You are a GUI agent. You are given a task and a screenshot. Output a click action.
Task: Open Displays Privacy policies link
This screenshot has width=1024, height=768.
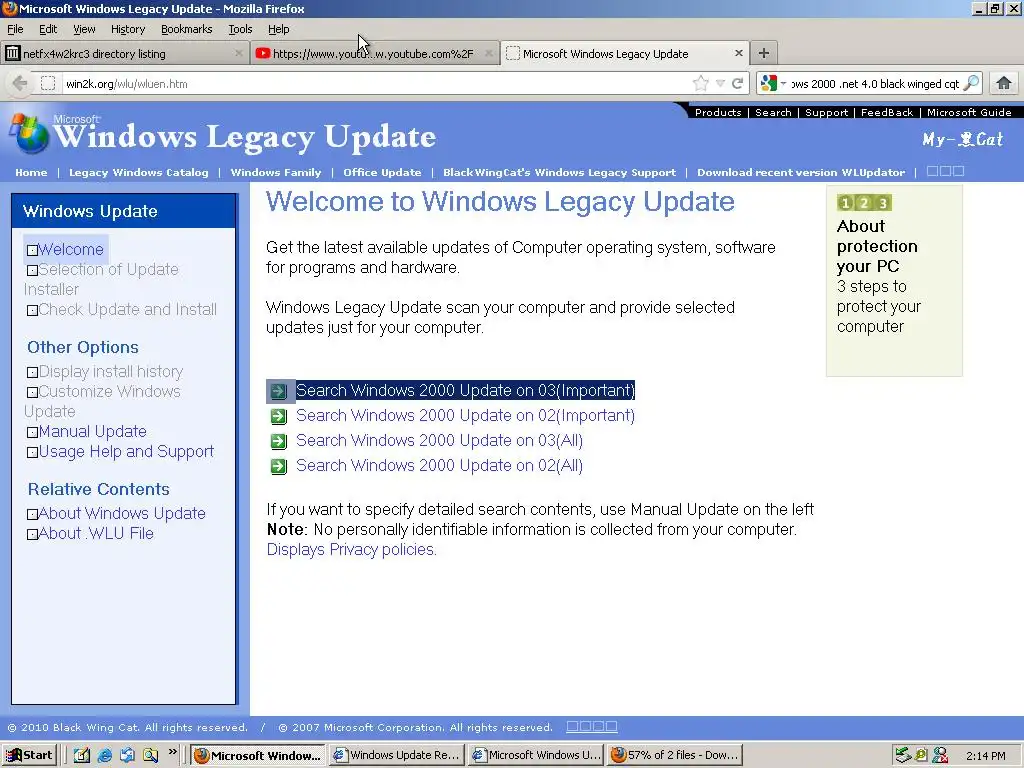351,549
